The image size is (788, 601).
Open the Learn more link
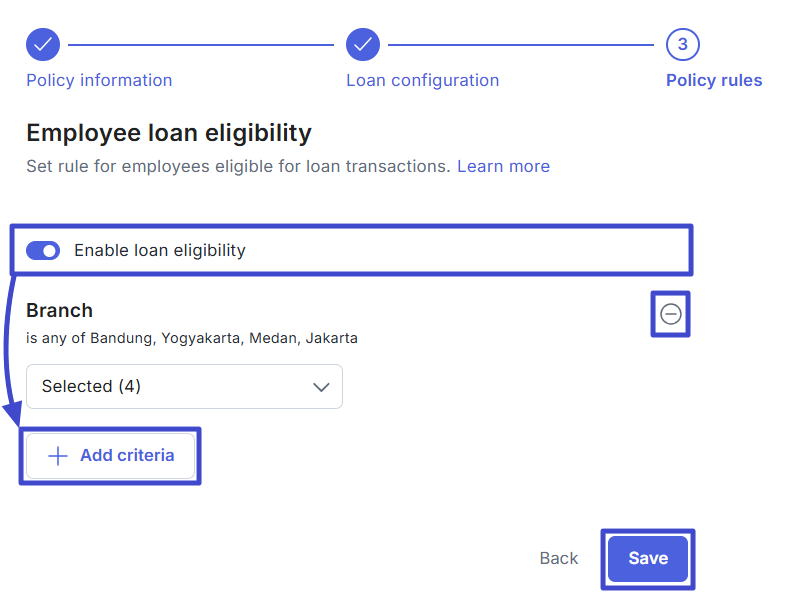[x=503, y=166]
